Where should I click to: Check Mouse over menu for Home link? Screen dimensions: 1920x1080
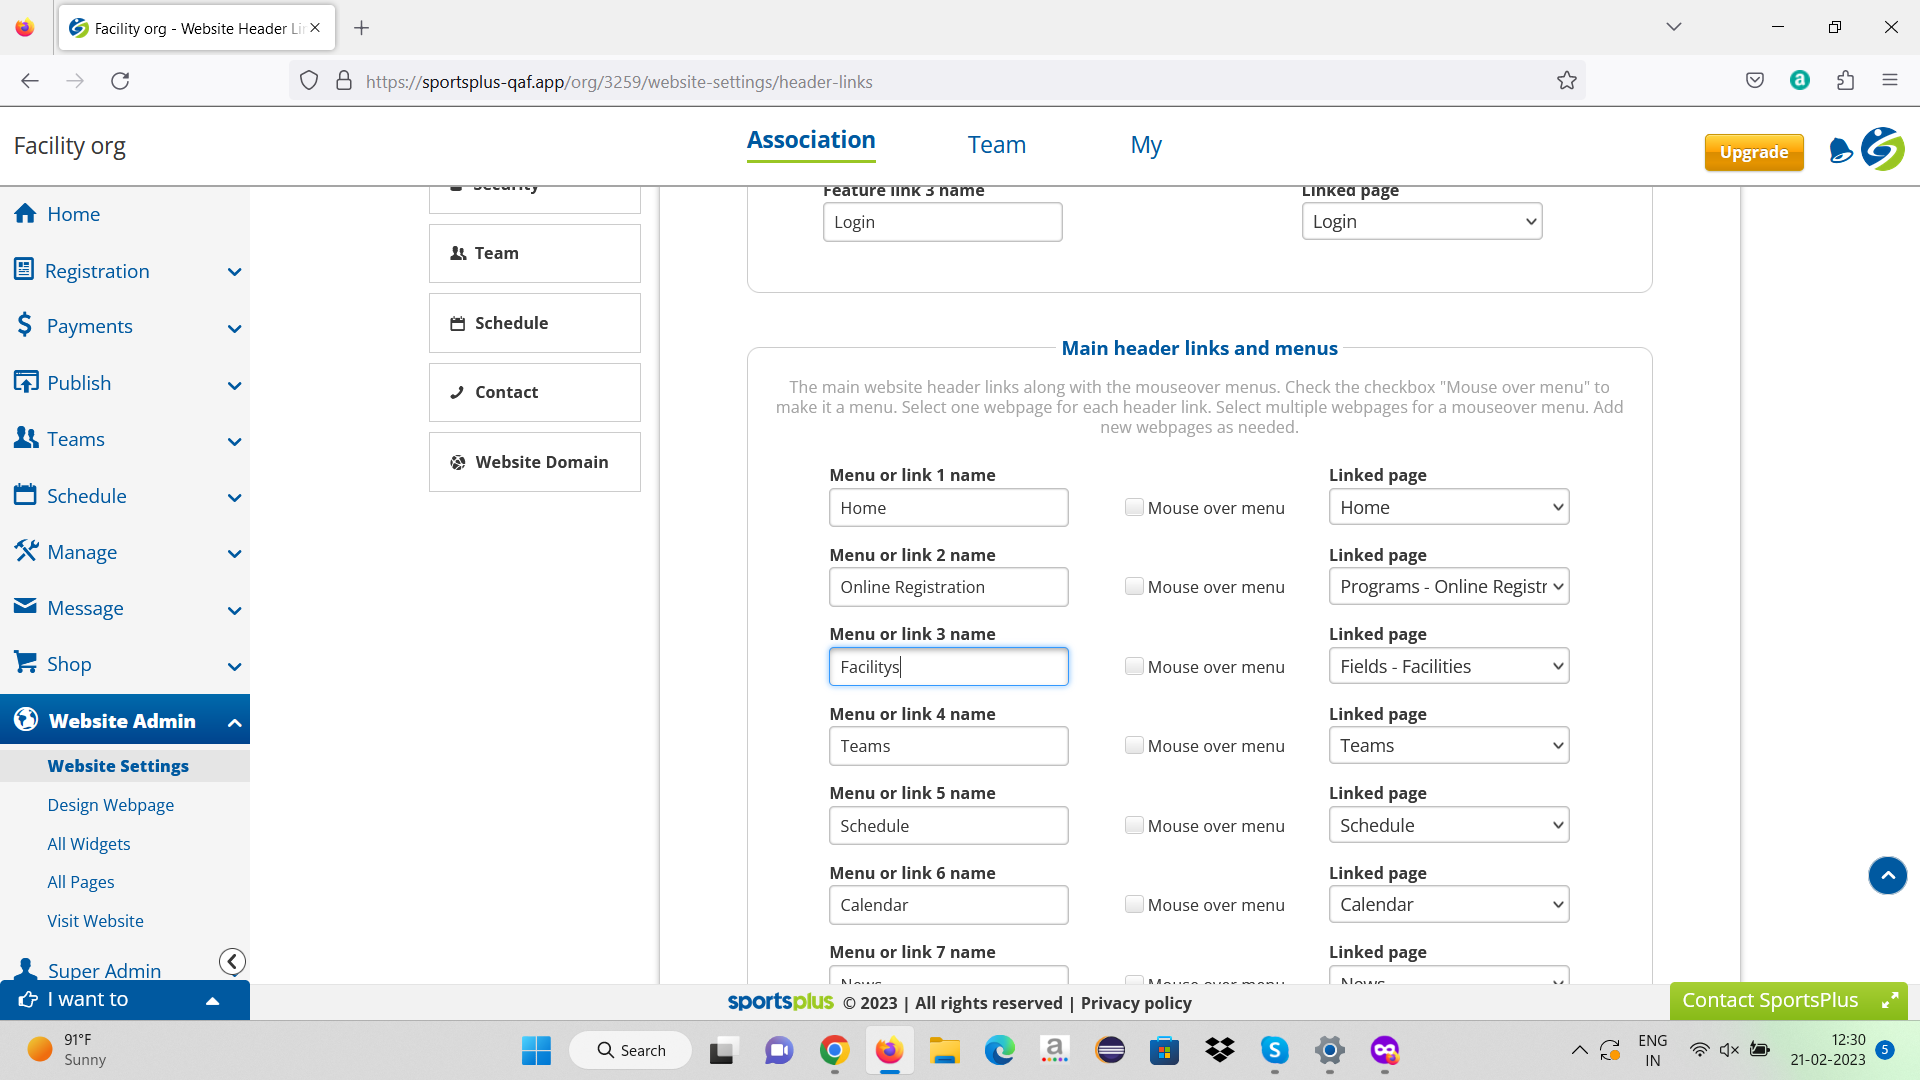click(1134, 508)
